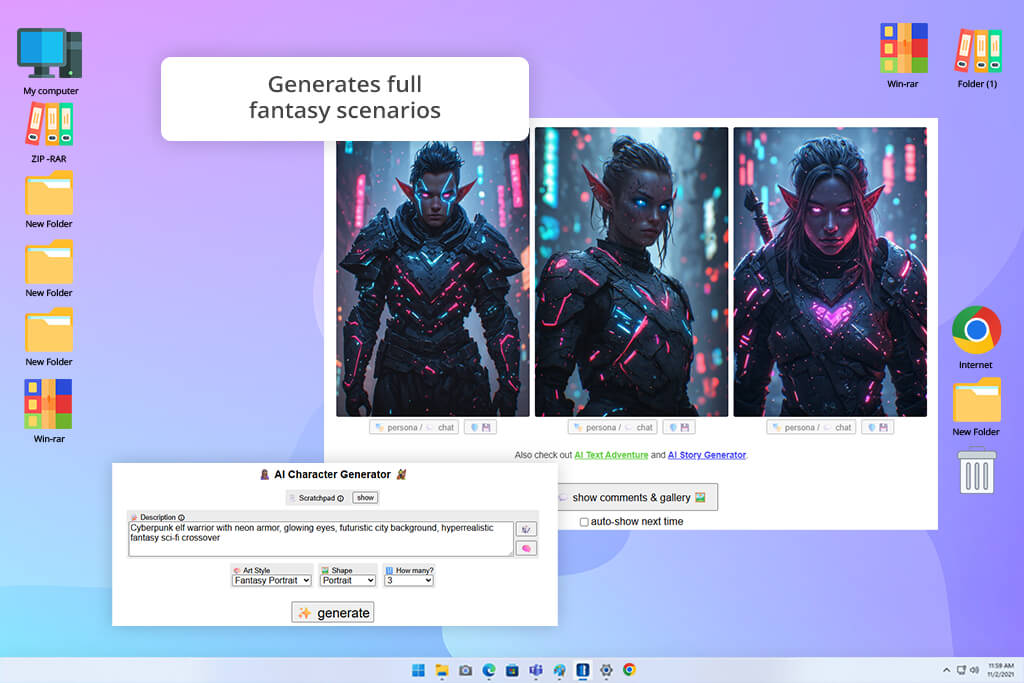Image resolution: width=1024 pixels, height=683 pixels.
Task: Click the dice randomize button beside description
Action: coord(526,529)
